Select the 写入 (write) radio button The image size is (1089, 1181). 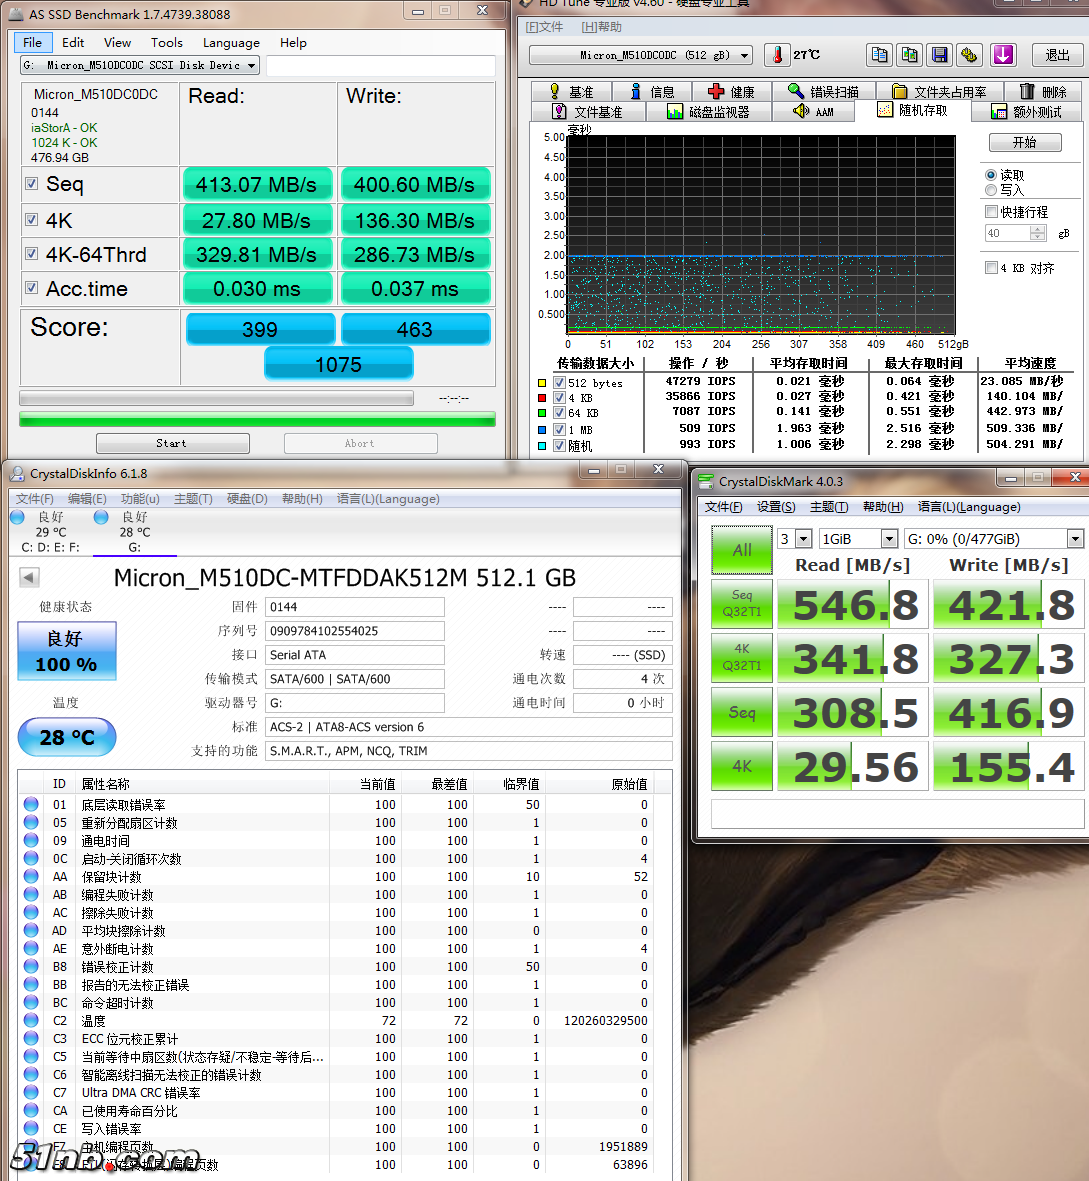pos(991,190)
